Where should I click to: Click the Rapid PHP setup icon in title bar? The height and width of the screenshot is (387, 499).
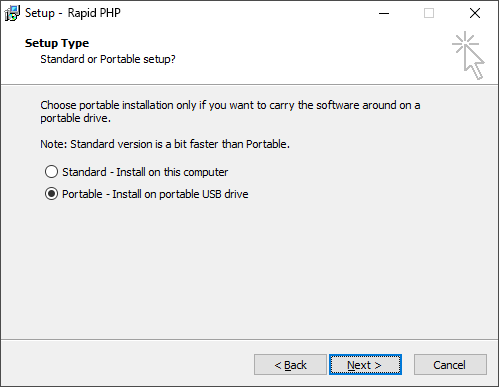(12, 13)
